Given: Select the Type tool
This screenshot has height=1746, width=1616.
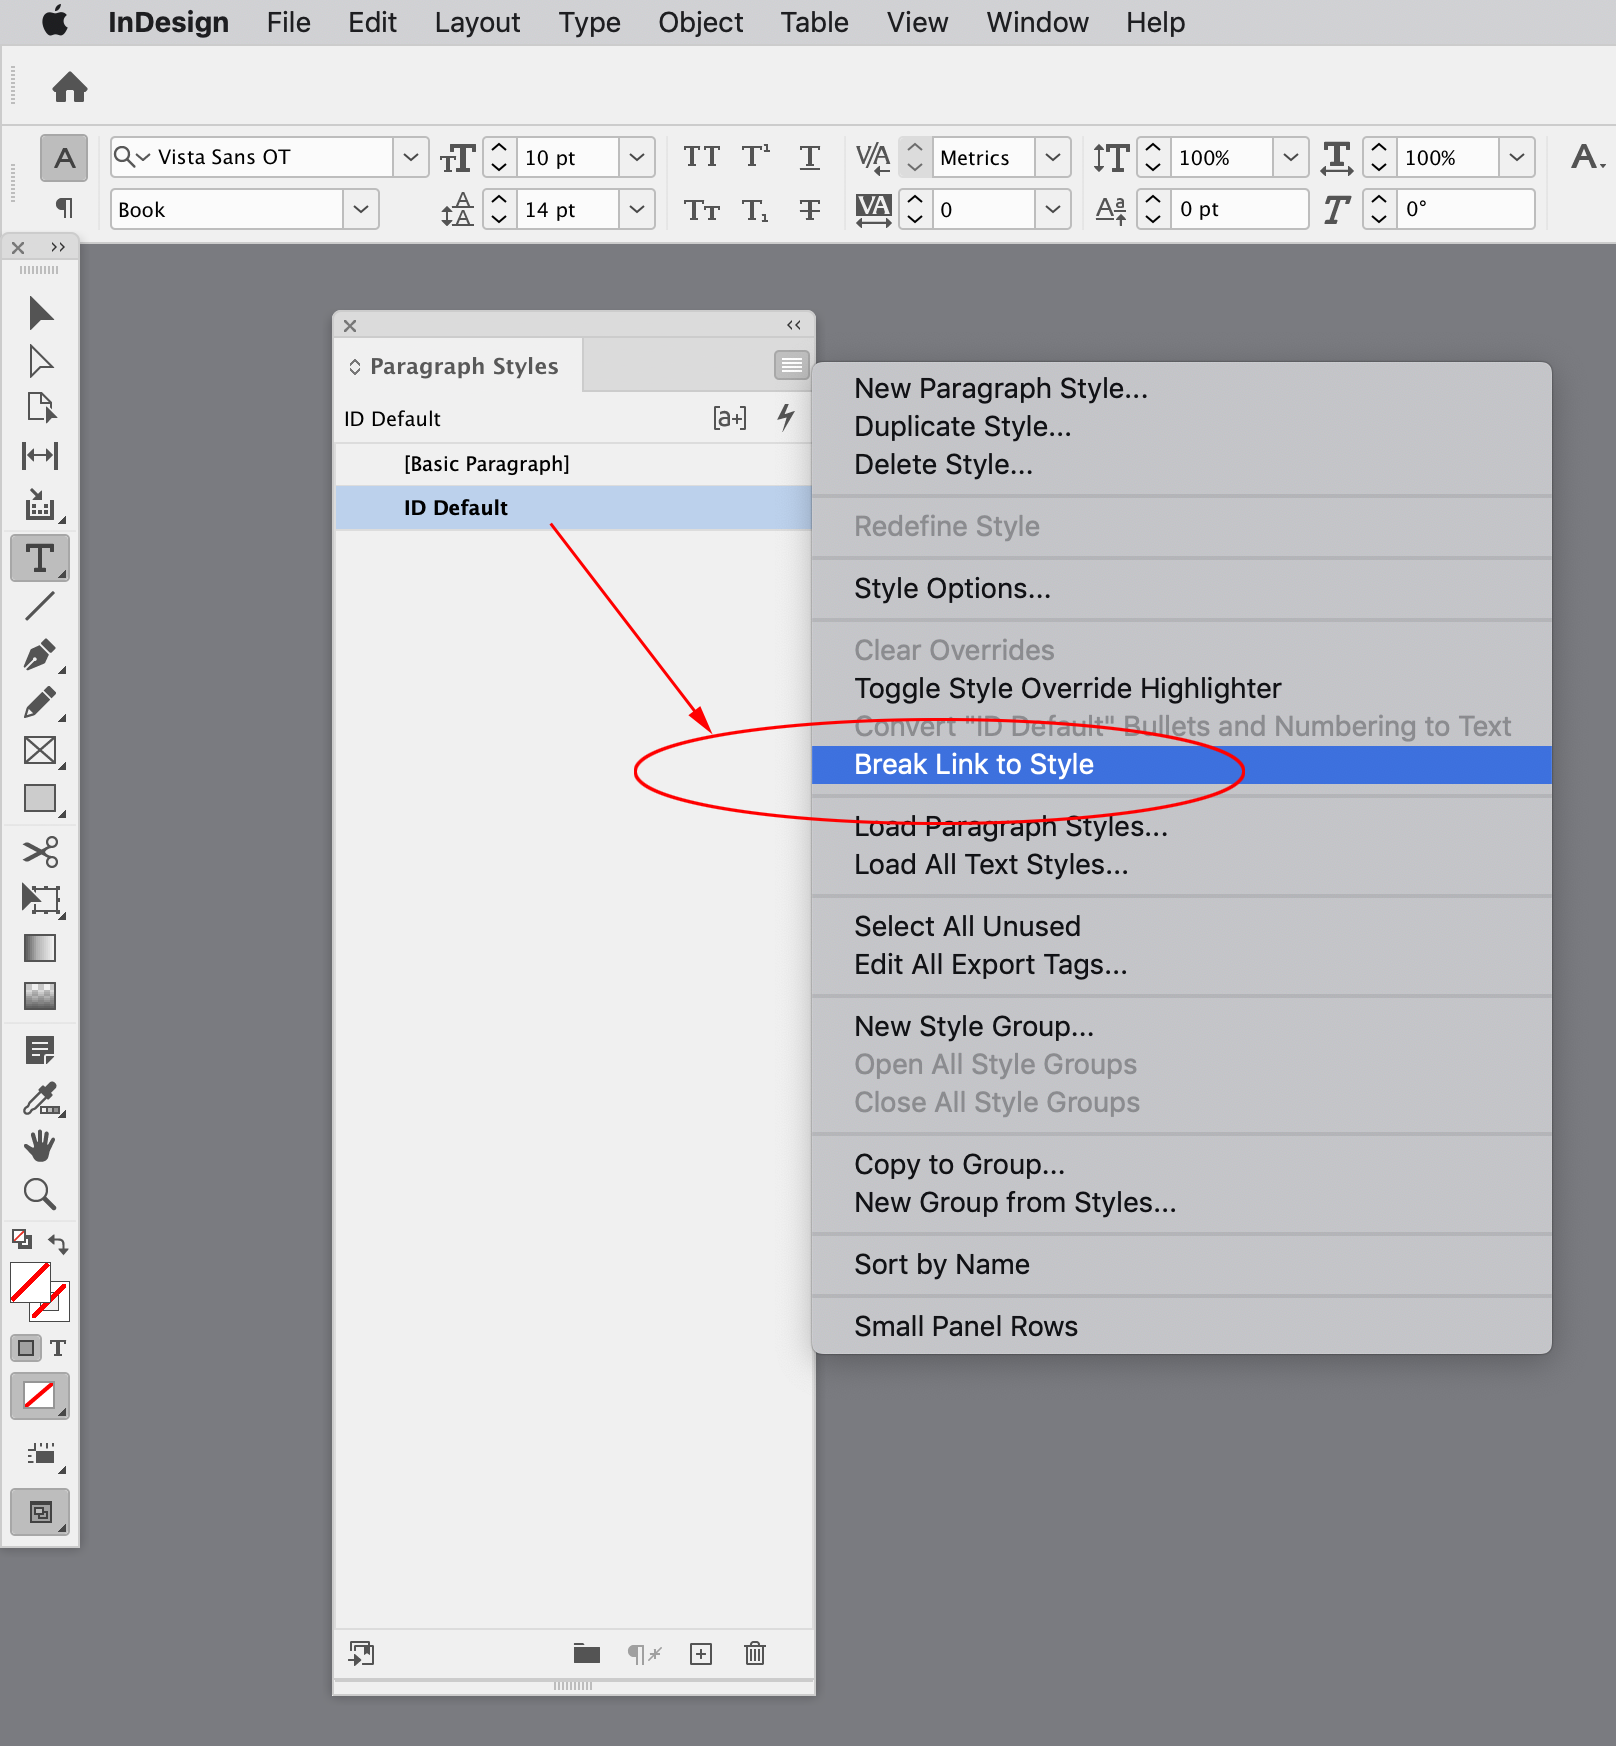Looking at the screenshot, I should click(39, 557).
